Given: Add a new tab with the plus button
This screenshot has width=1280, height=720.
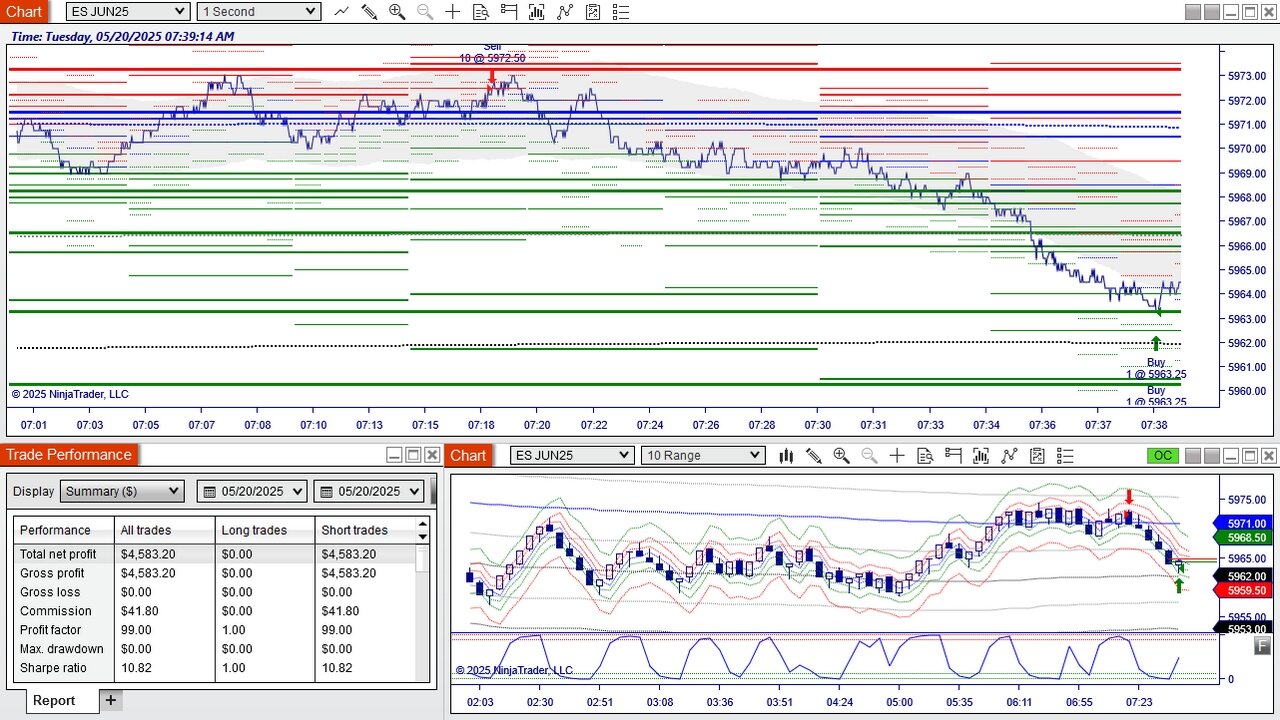Looking at the screenshot, I should pos(111,701).
